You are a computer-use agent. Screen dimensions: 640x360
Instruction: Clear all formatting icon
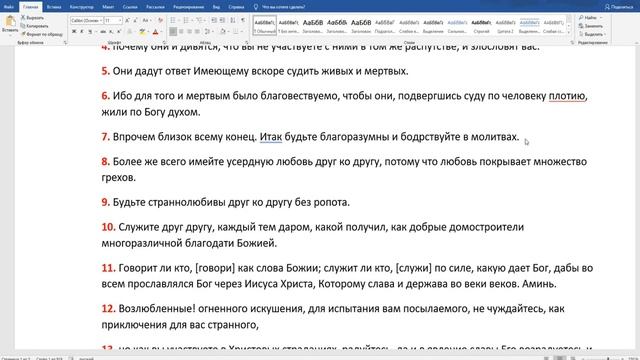[x=160, y=20]
